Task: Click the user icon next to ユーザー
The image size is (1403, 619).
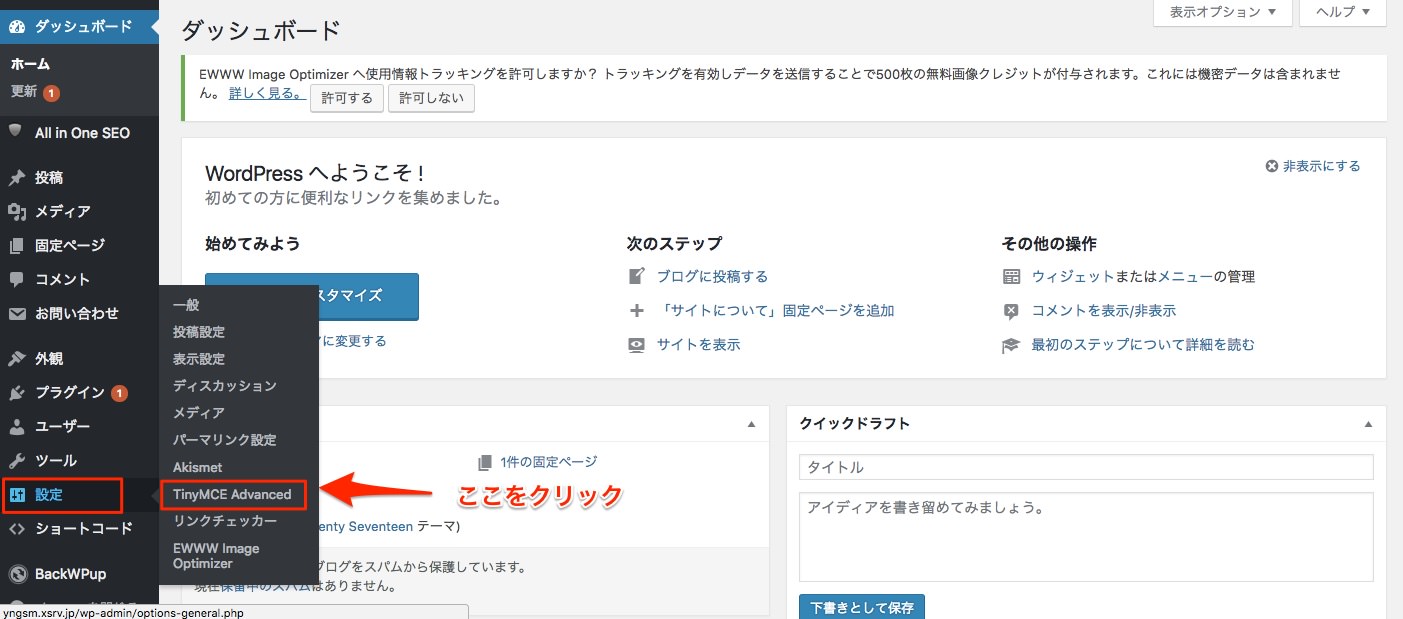Action: coord(16,427)
